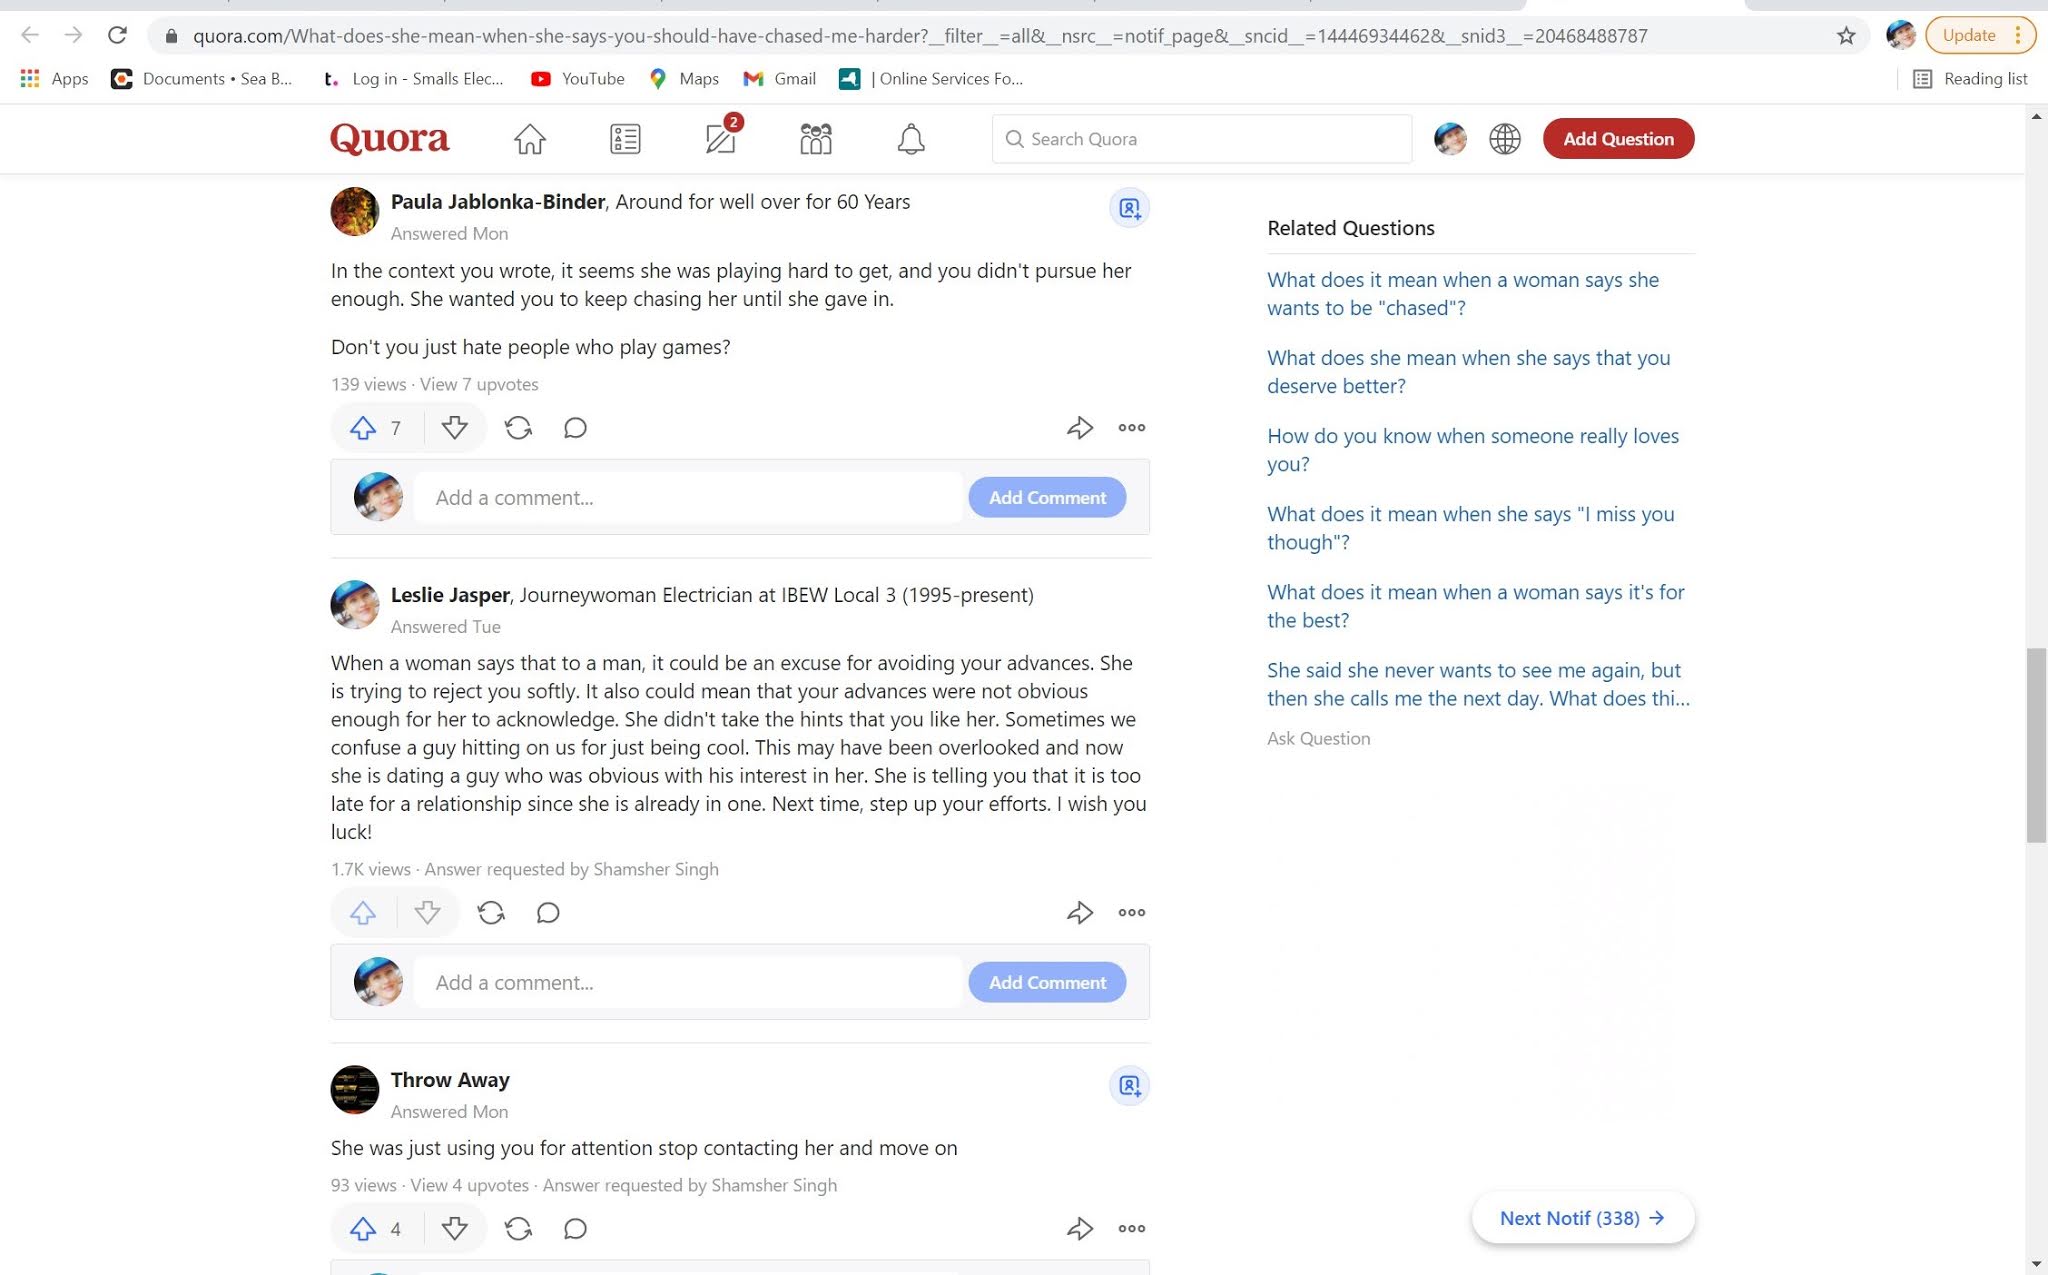Open more options on Leslie Jasper's answer
This screenshot has width=2048, height=1275.
click(1131, 912)
